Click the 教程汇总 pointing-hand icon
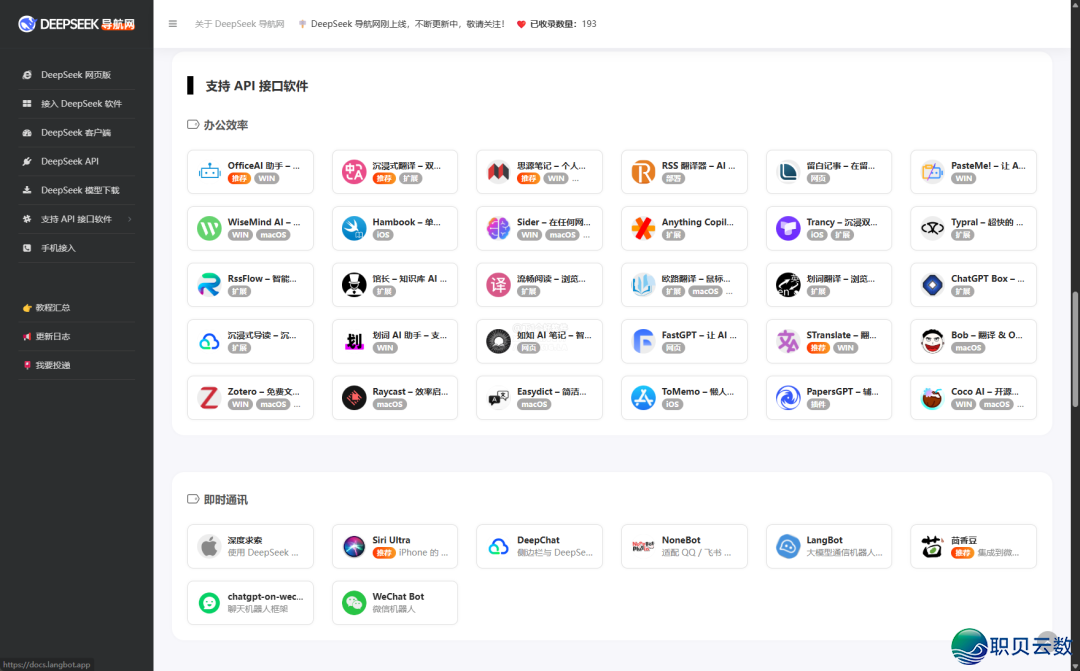Viewport: 1080px width, 671px height. [x=27, y=308]
